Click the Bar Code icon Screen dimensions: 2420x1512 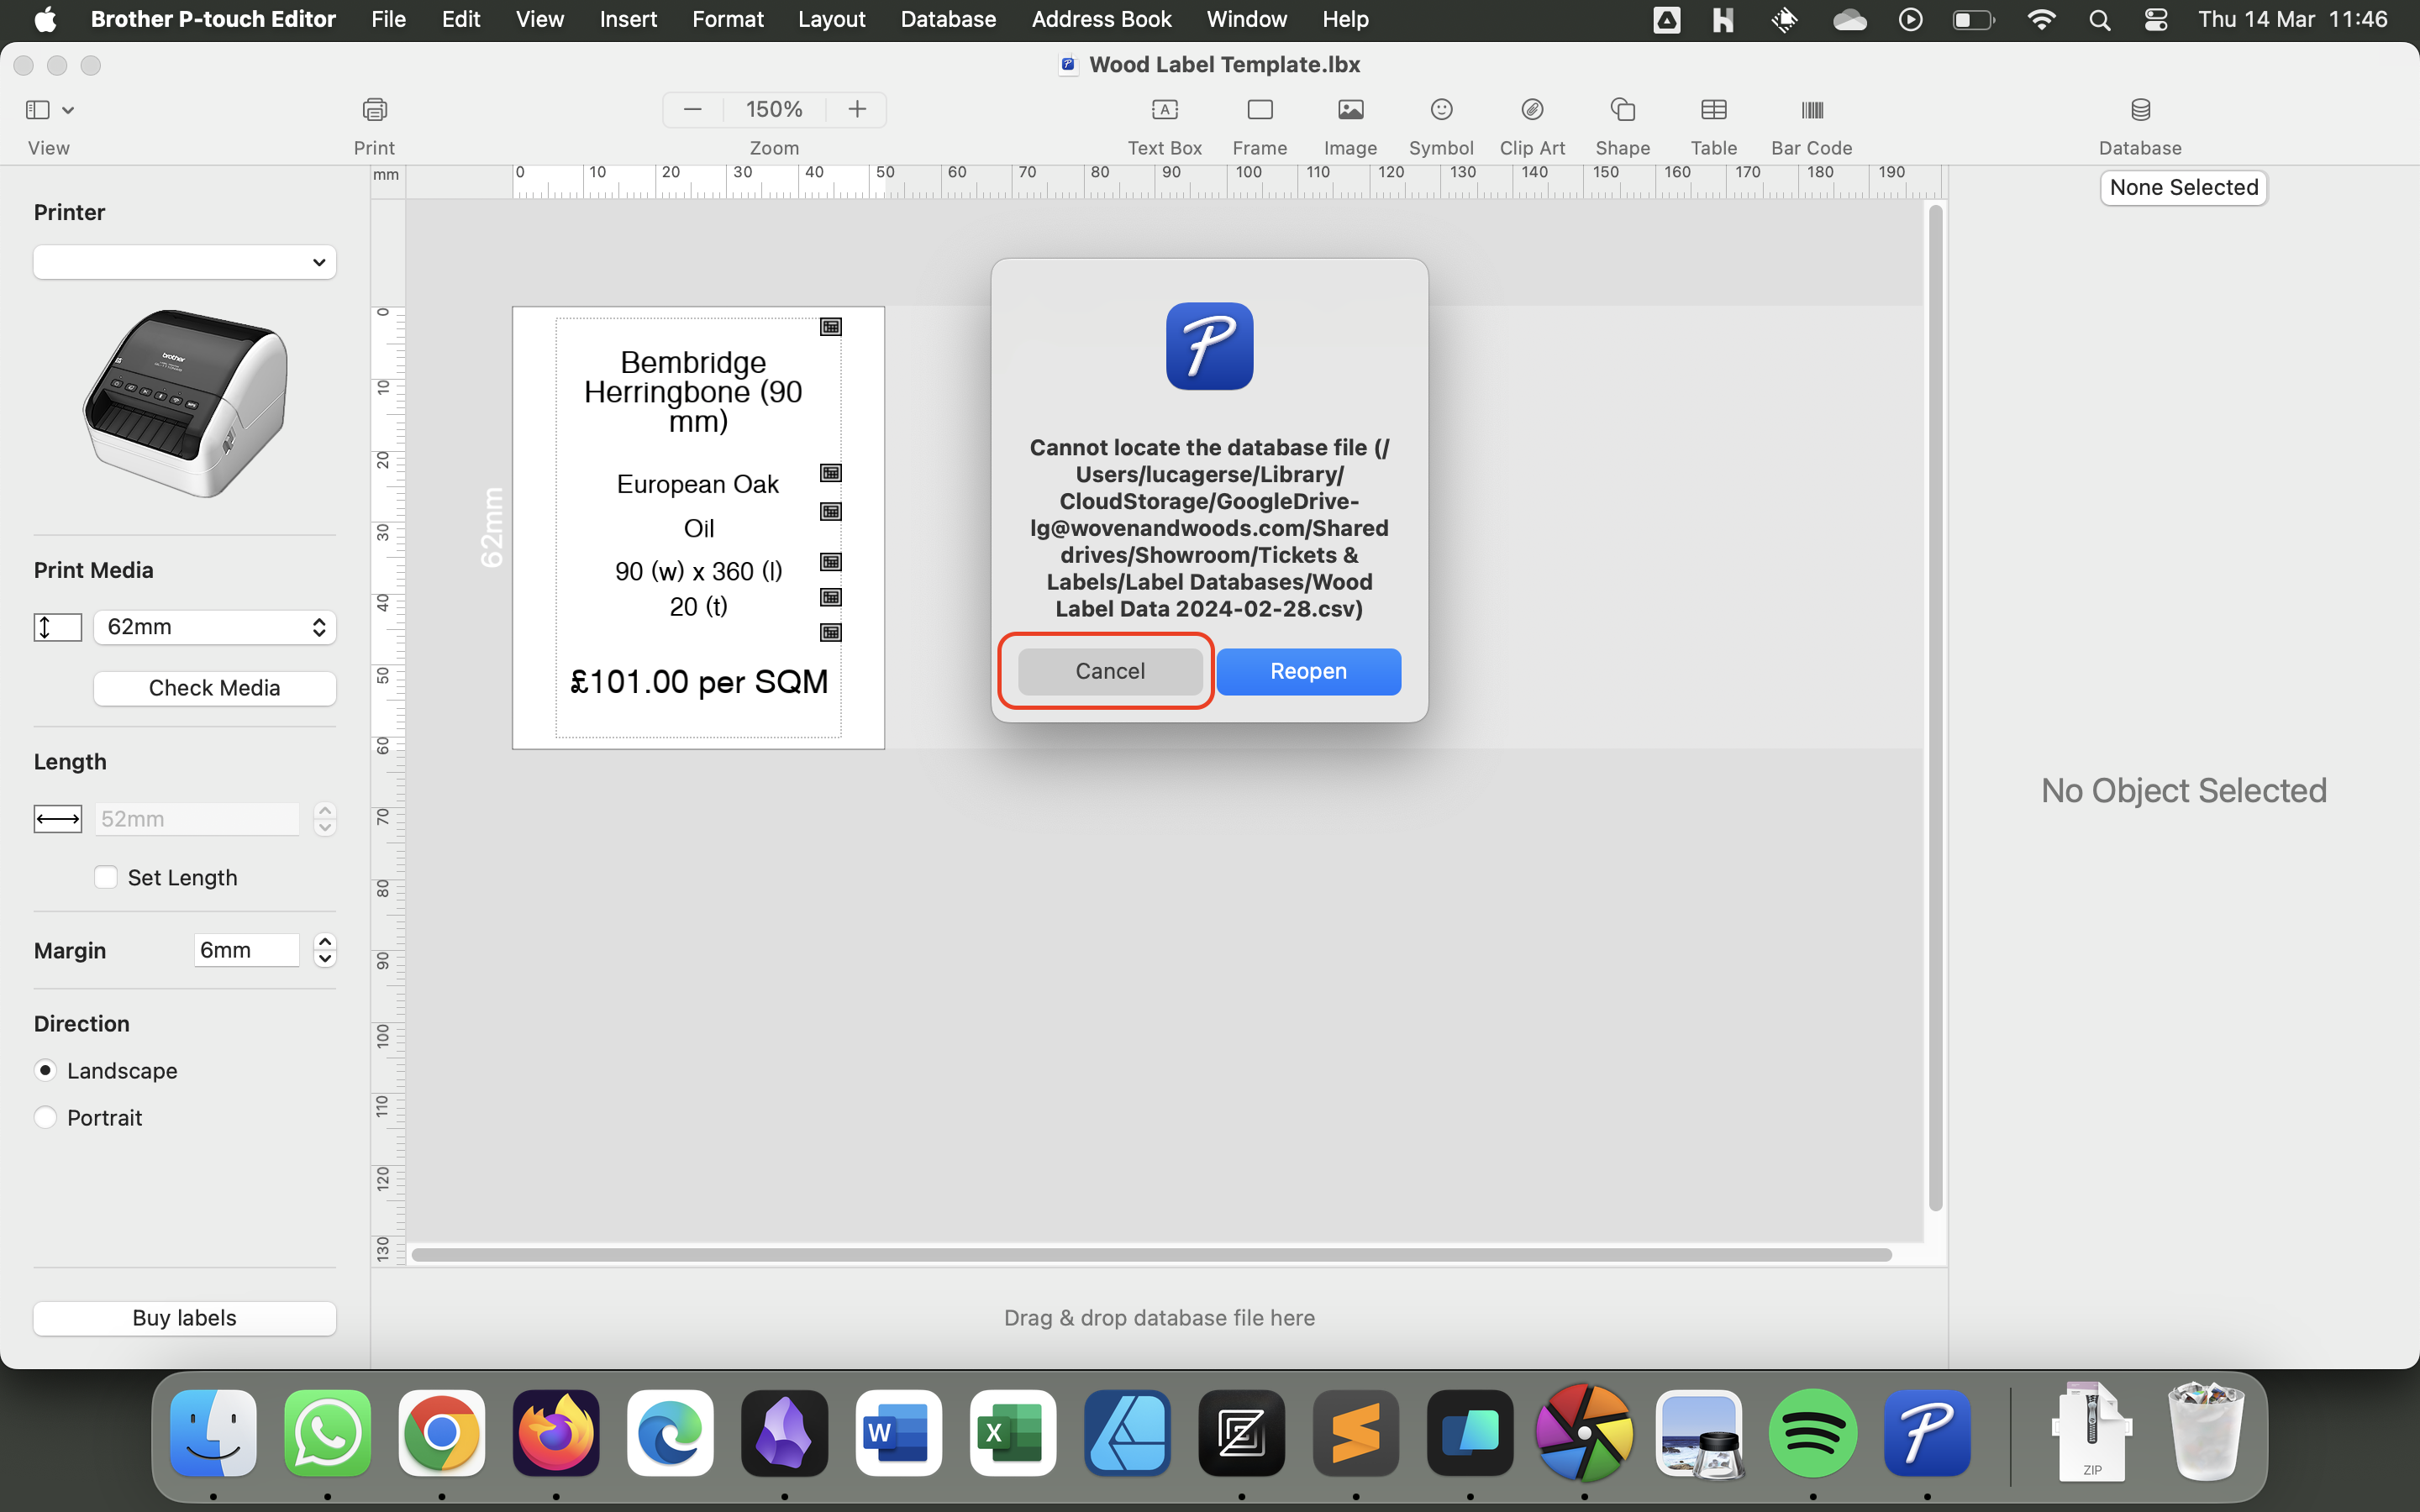coord(1811,110)
